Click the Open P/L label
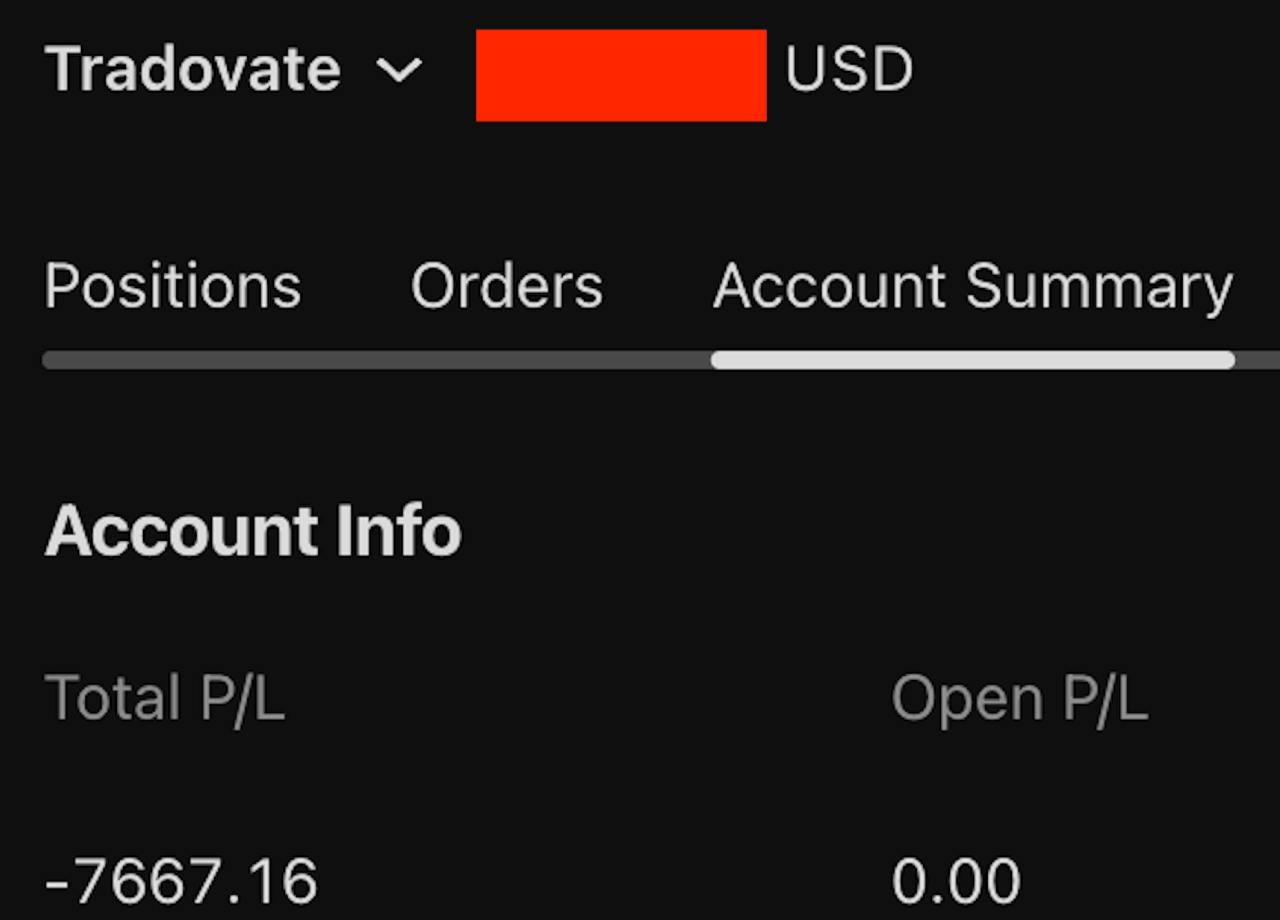The height and width of the screenshot is (920, 1280). [1019, 698]
